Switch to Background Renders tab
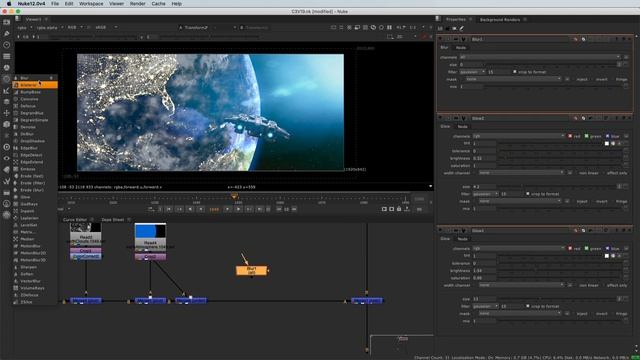This screenshot has height=360, width=640. (500, 20)
